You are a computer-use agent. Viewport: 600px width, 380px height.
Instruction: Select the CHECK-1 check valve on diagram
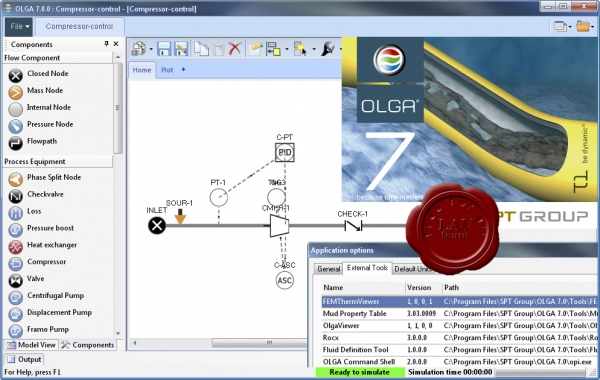353,226
